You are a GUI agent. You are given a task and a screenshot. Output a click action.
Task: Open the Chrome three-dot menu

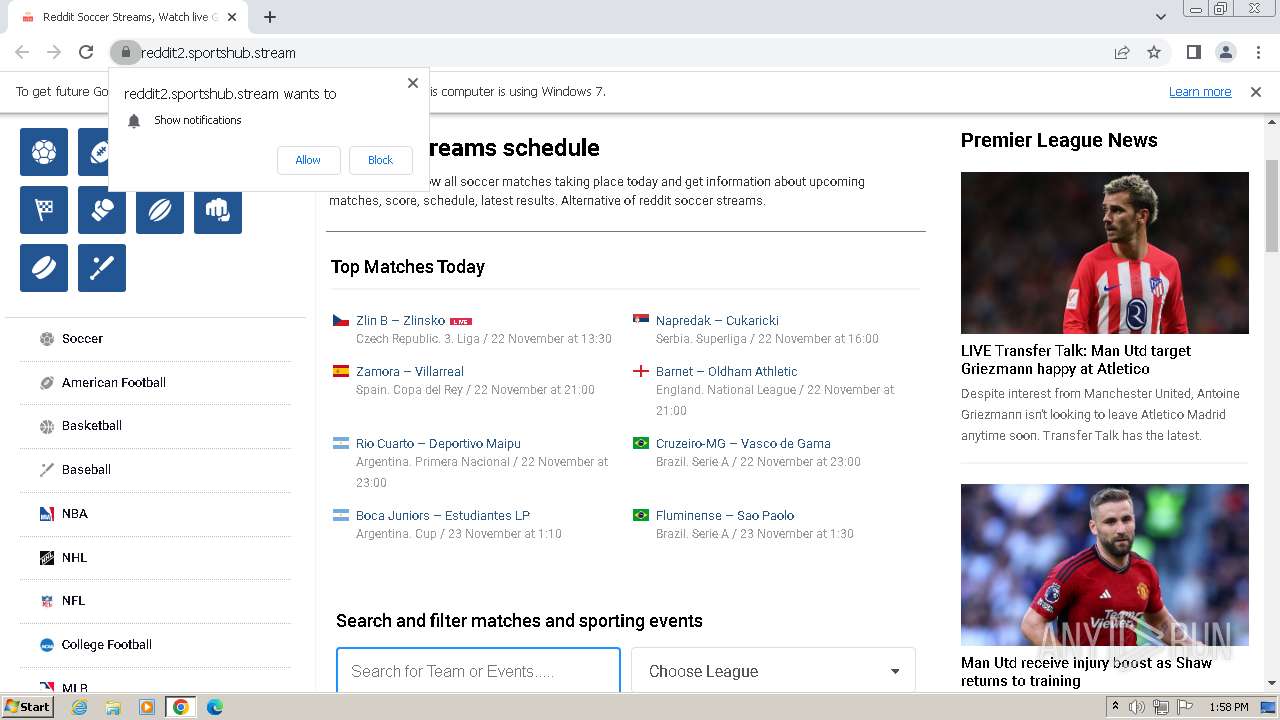(x=1257, y=53)
